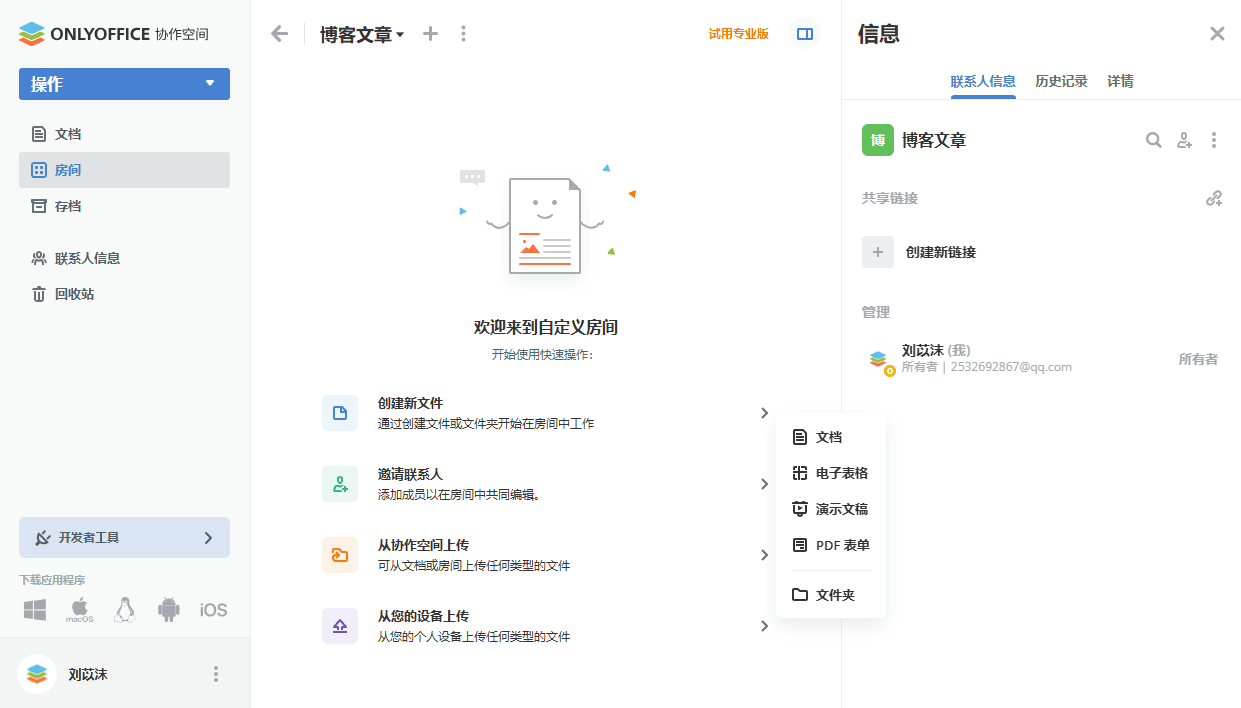This screenshot has height=708, width=1241.
Task: Go back using the left arrow
Action: 279,34
